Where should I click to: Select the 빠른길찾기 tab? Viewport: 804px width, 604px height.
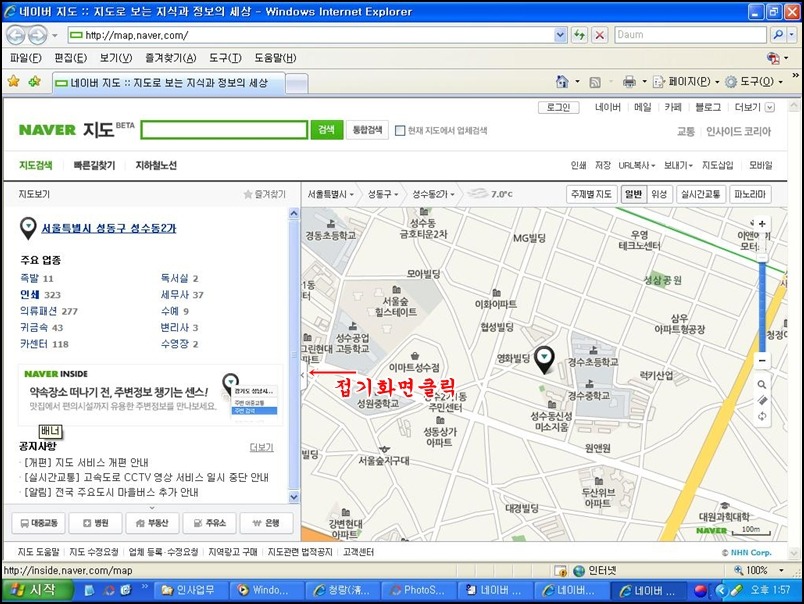click(x=94, y=165)
